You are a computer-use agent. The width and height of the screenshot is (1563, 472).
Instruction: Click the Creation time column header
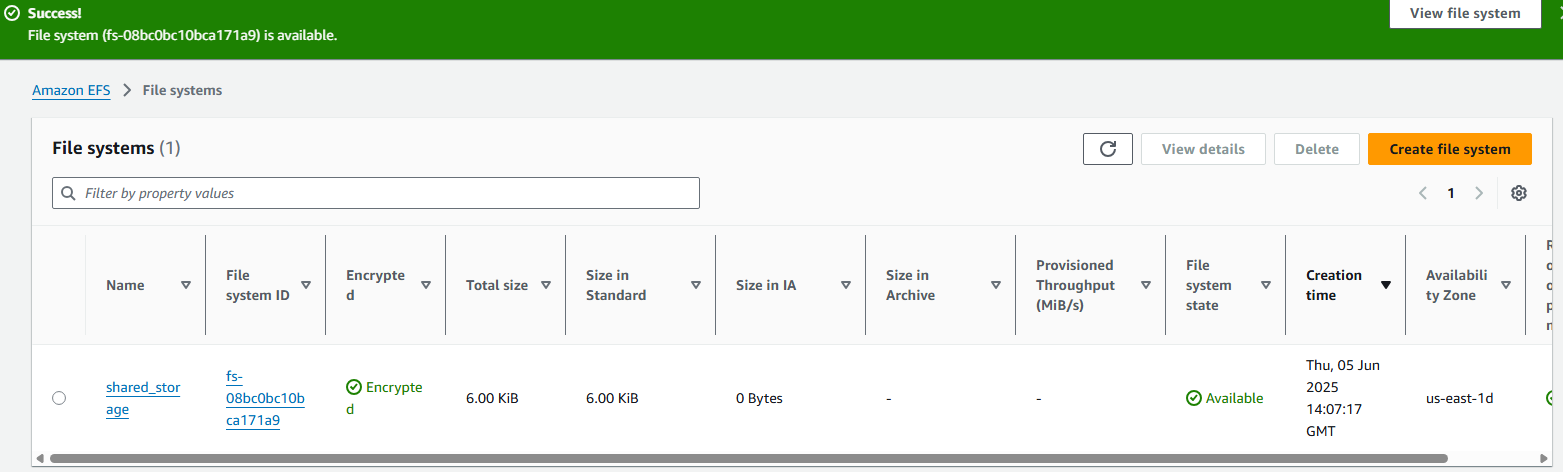[1334, 285]
